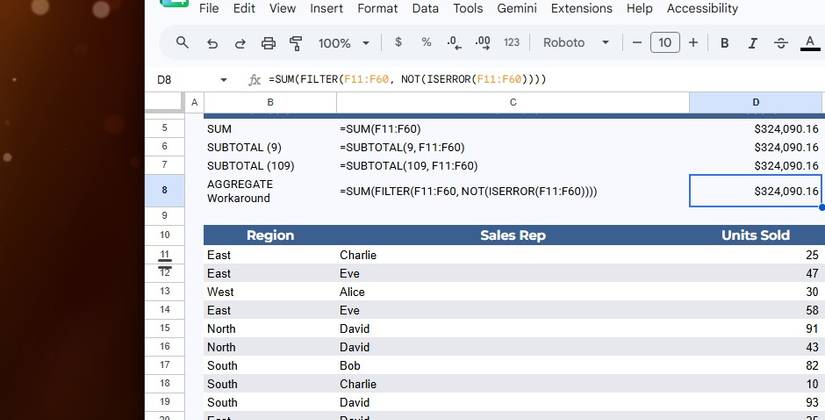
Task: Select row 8 header
Action: pos(165,191)
